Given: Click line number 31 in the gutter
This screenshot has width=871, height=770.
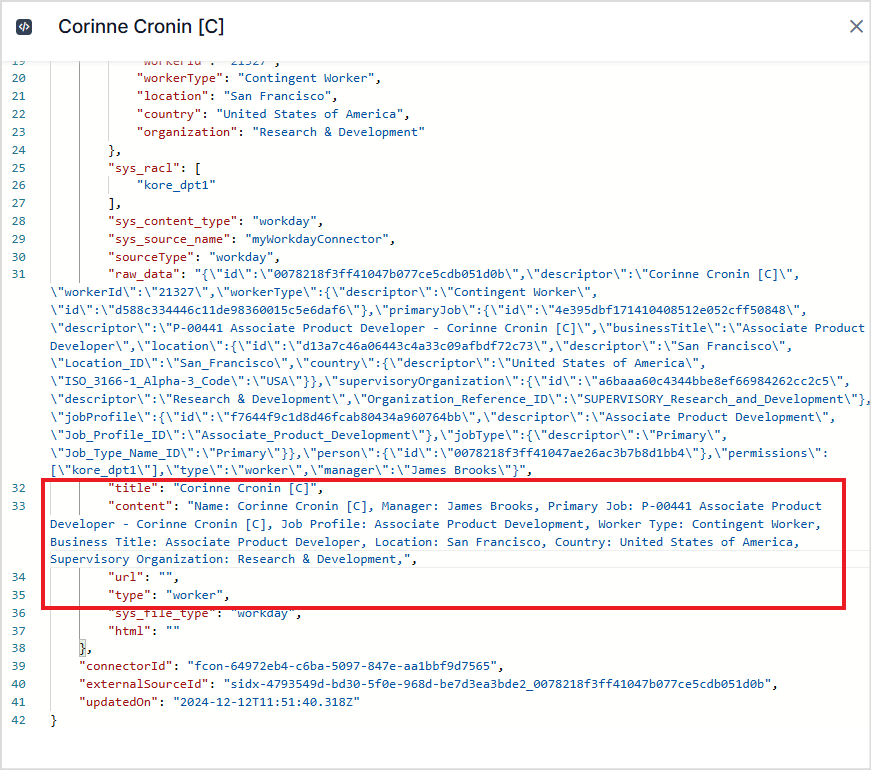Looking at the screenshot, I should click(18, 274).
